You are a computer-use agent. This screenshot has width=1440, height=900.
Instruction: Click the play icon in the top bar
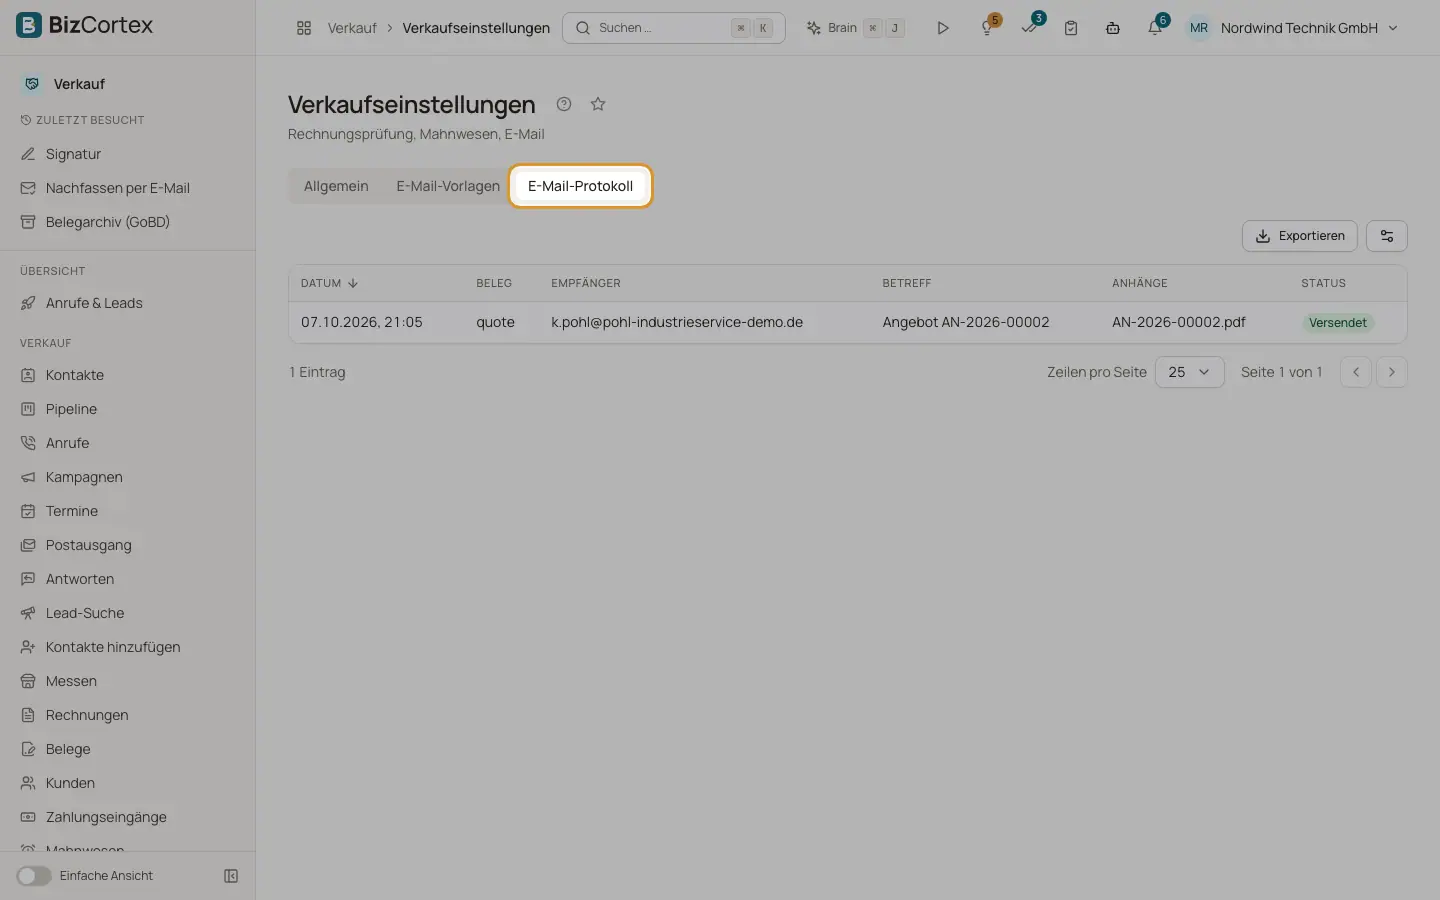pyautogui.click(x=942, y=28)
